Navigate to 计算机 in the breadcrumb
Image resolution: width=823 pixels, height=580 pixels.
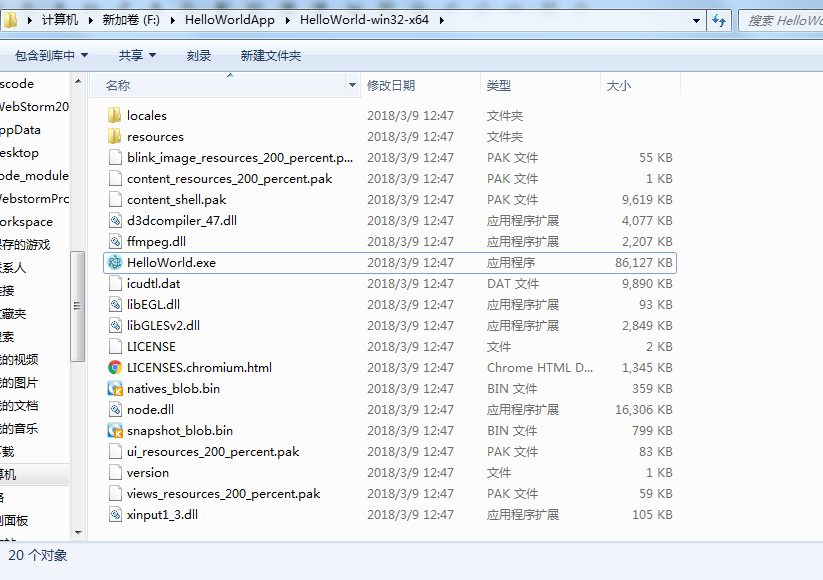pyautogui.click(x=60, y=20)
